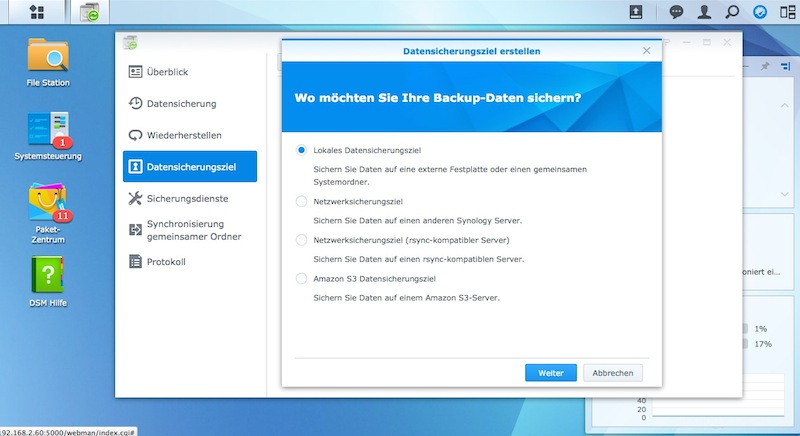Click the red 11 badge on Paket-Zentrum

63,216
